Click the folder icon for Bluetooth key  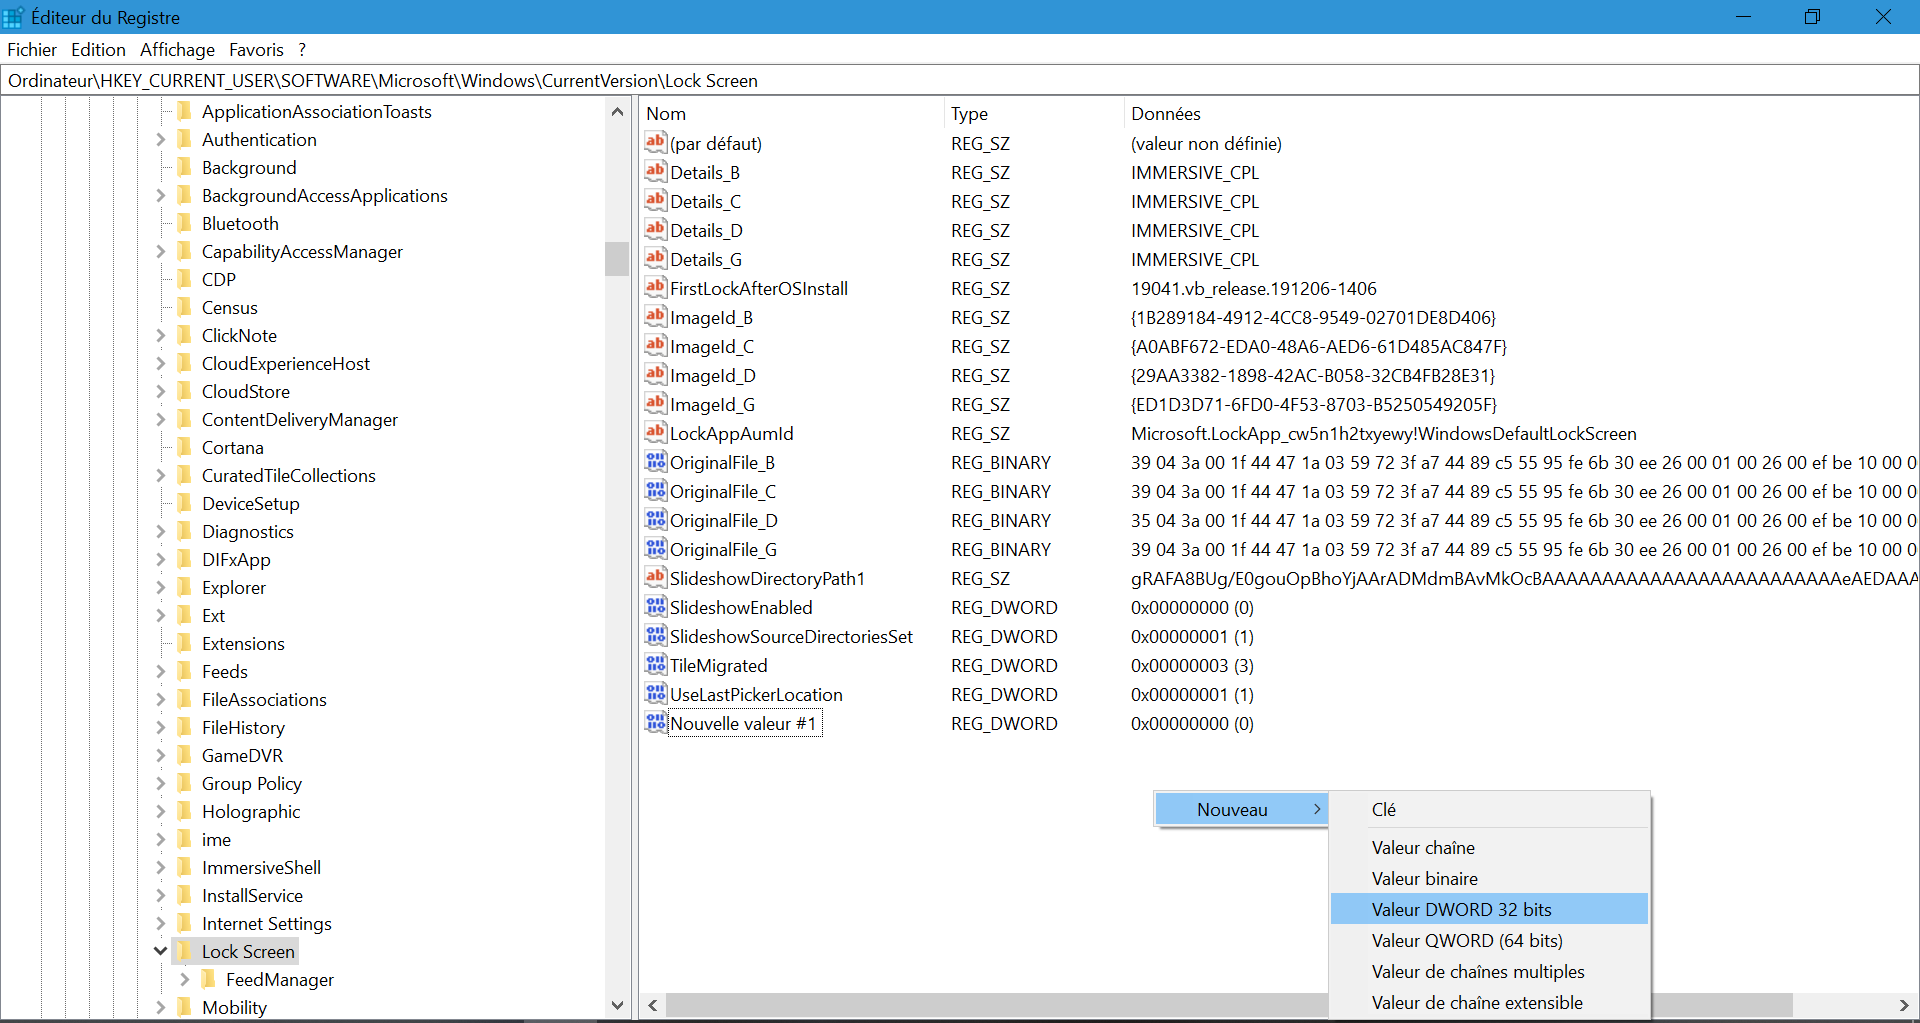(x=184, y=224)
